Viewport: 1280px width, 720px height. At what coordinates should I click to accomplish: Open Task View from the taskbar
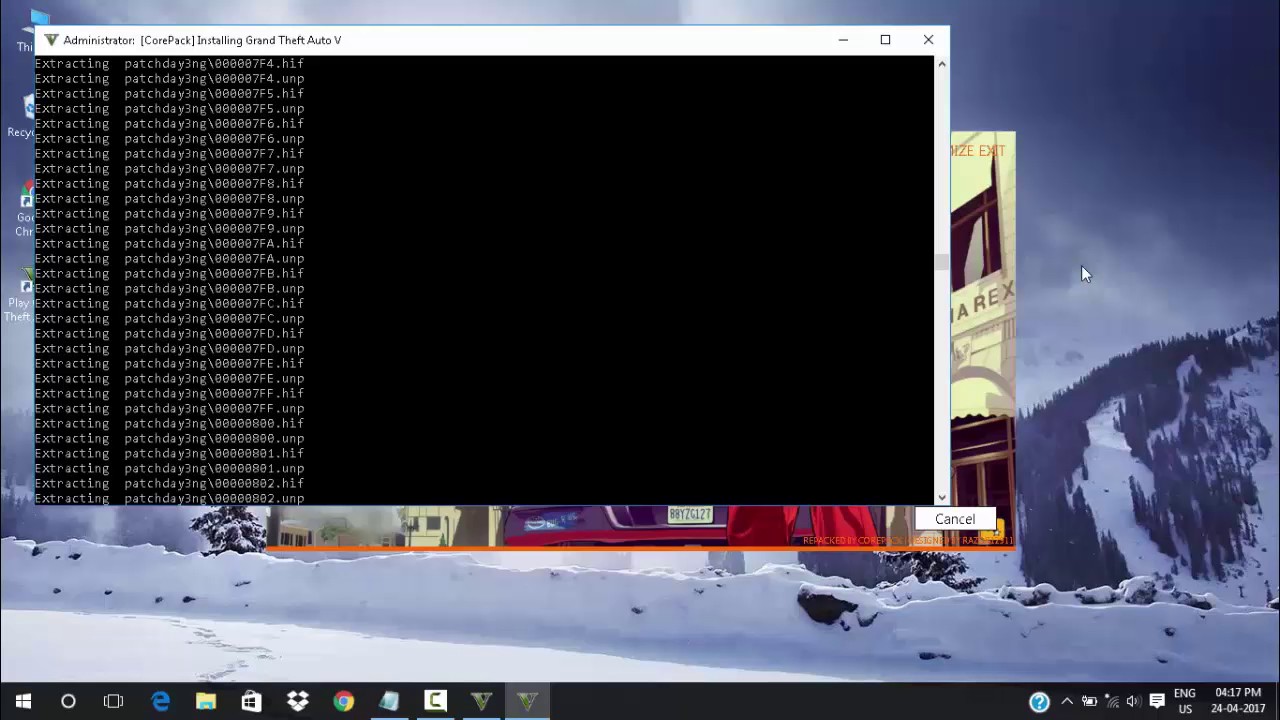pos(113,702)
